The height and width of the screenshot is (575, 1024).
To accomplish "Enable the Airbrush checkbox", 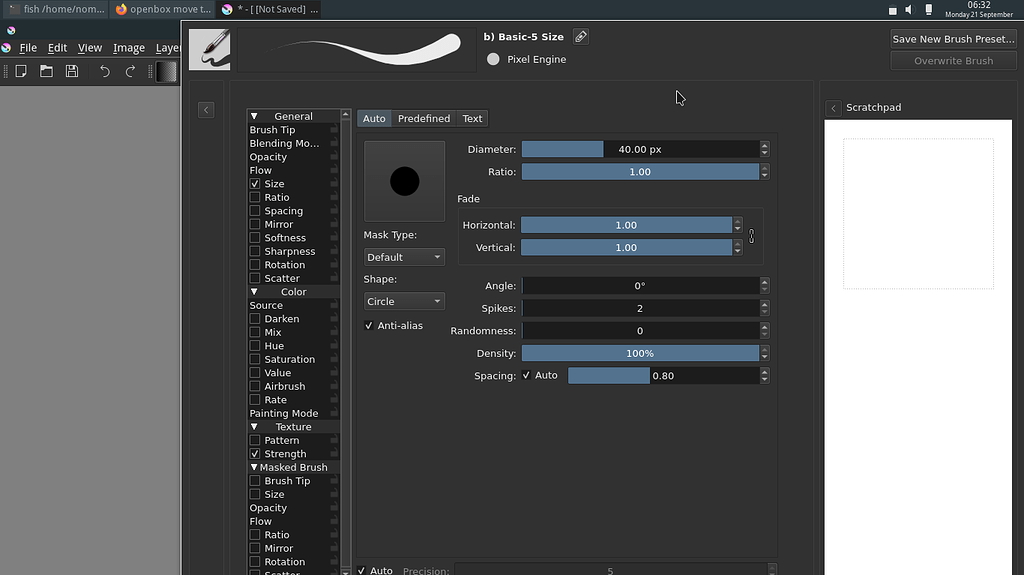I will tap(255, 386).
